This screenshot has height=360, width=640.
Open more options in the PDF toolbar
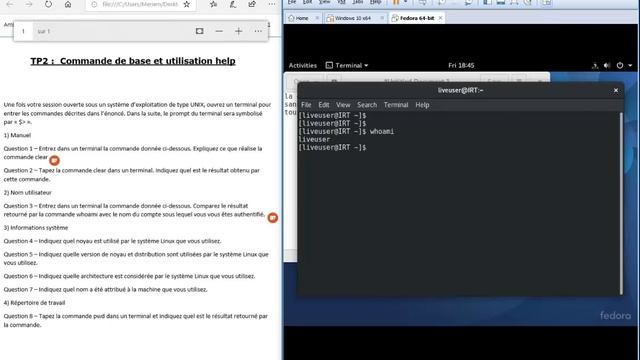point(258,31)
